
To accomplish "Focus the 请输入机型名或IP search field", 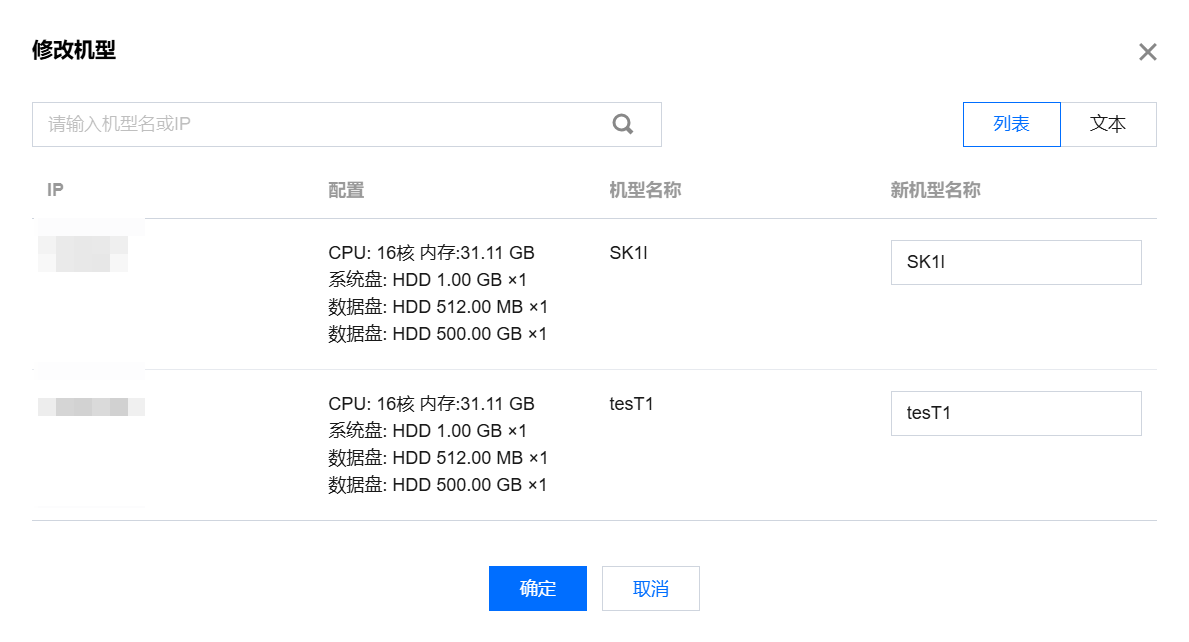I will click(320, 124).
